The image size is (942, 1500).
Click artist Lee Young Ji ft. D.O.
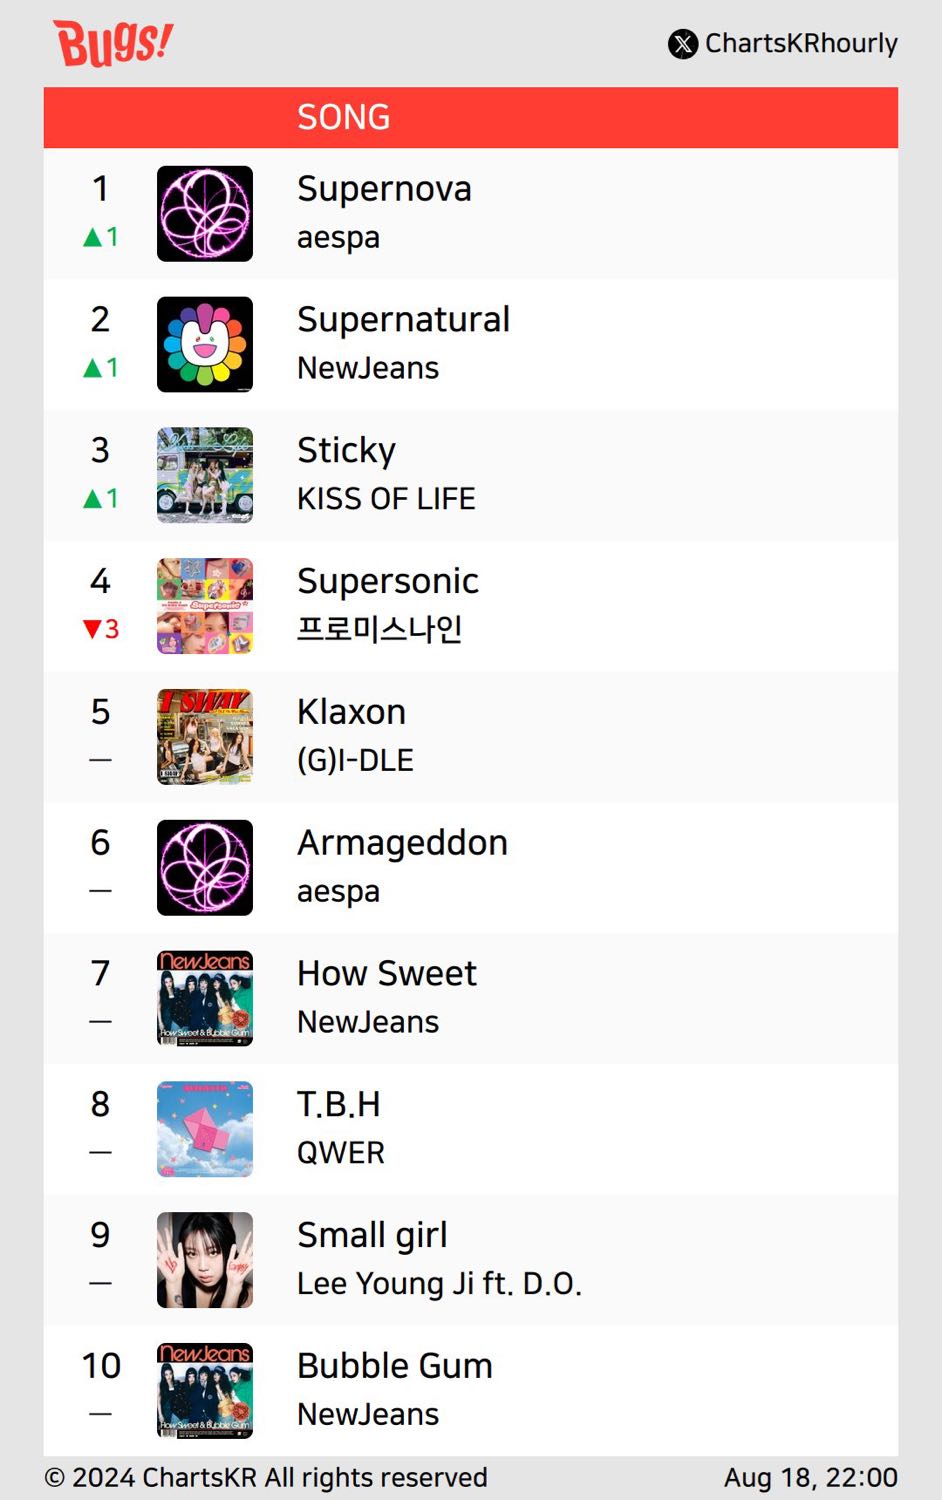439,1284
